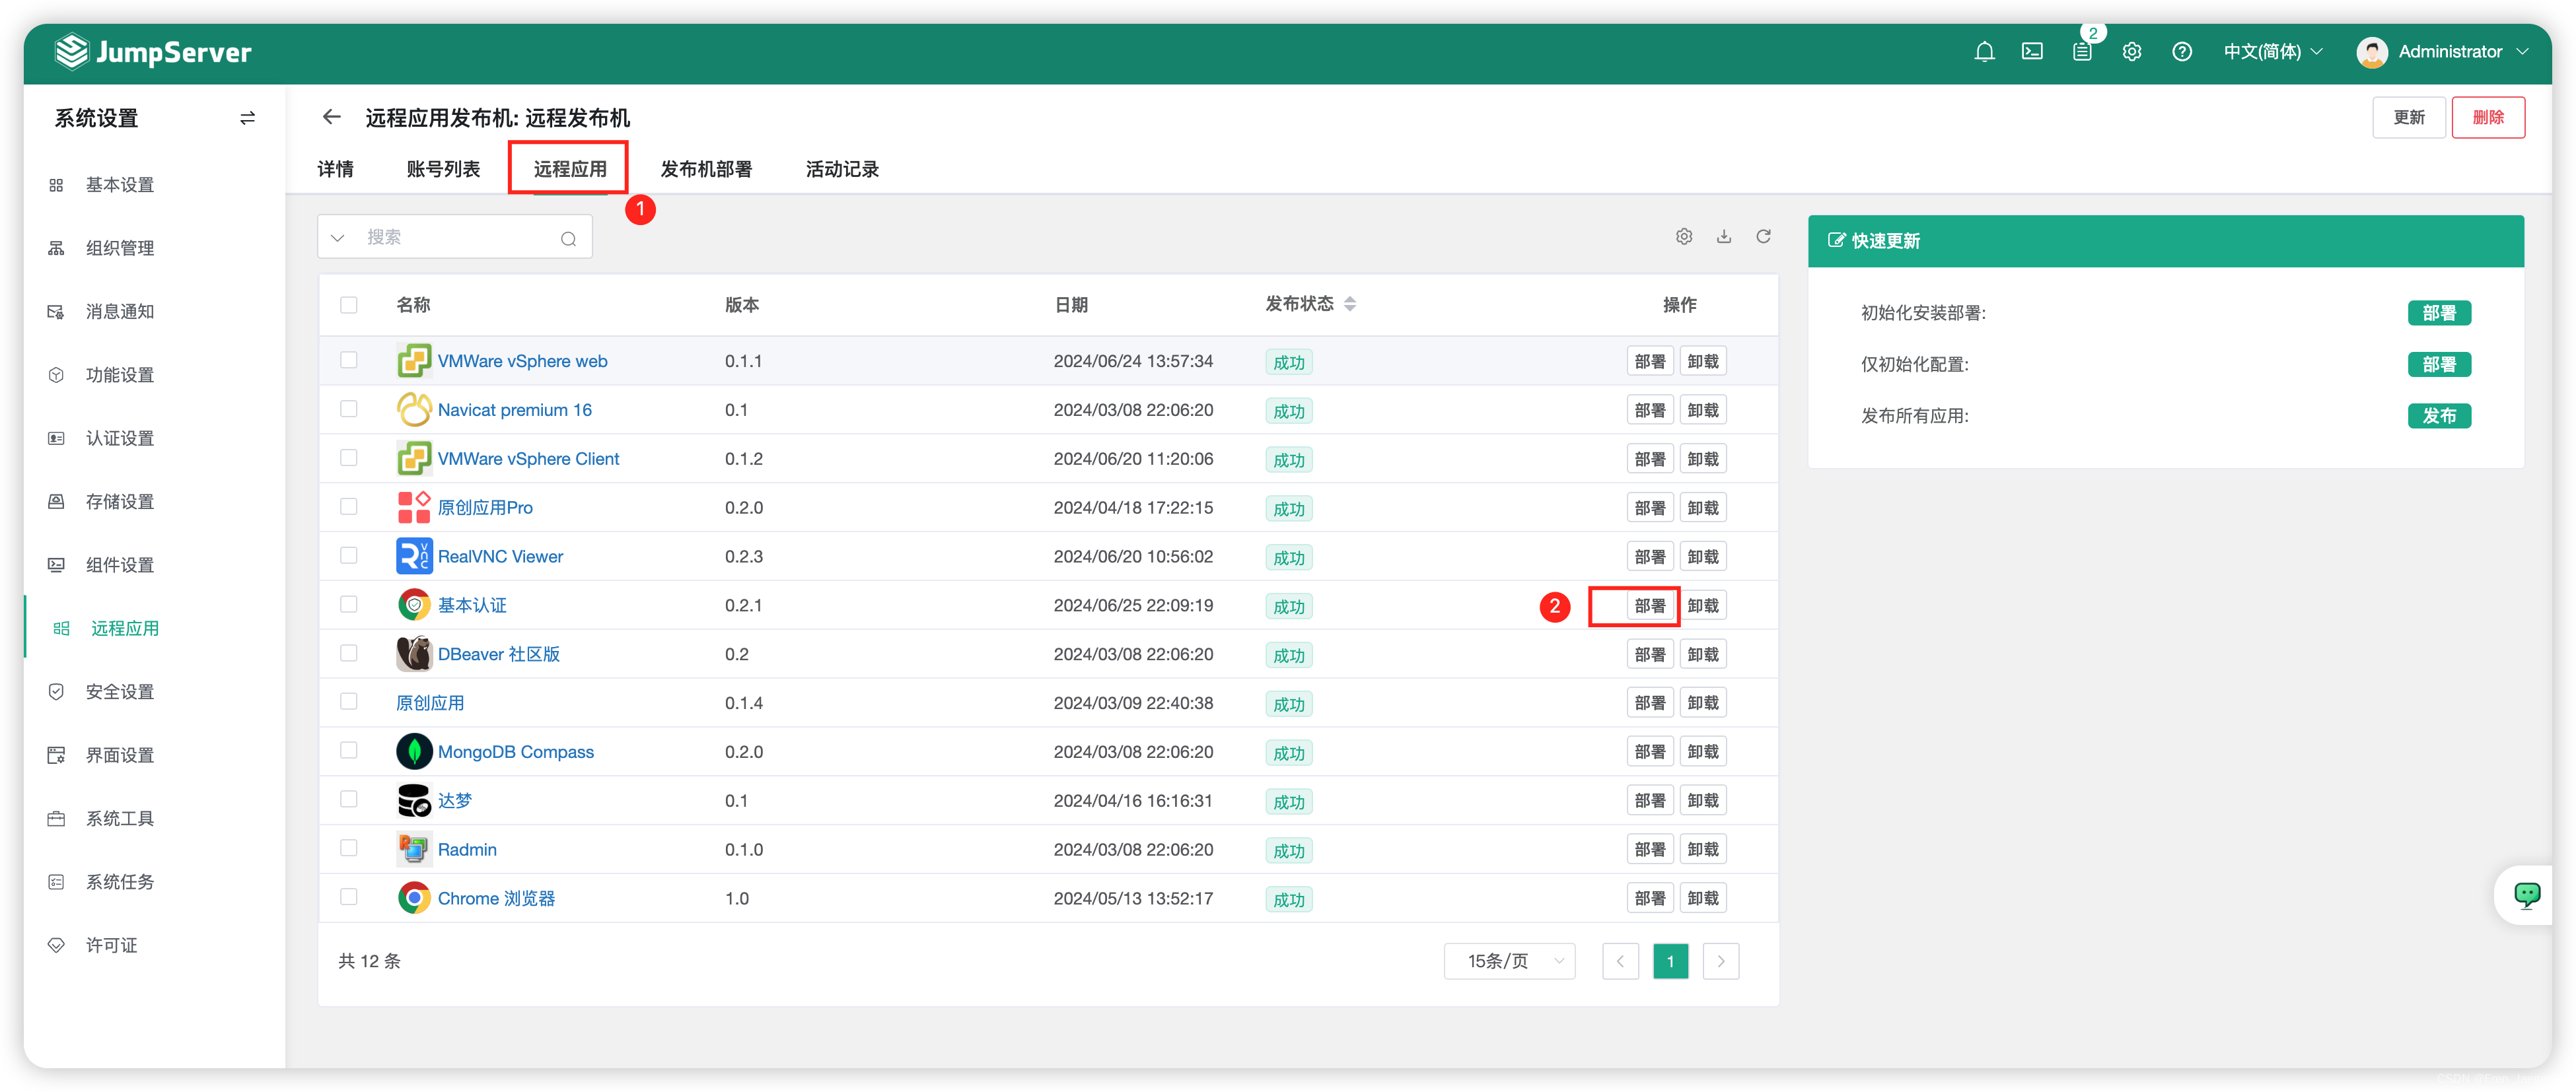Open the notification bell icon
Image resolution: width=2576 pixels, height=1092 pixels.
[1985, 51]
